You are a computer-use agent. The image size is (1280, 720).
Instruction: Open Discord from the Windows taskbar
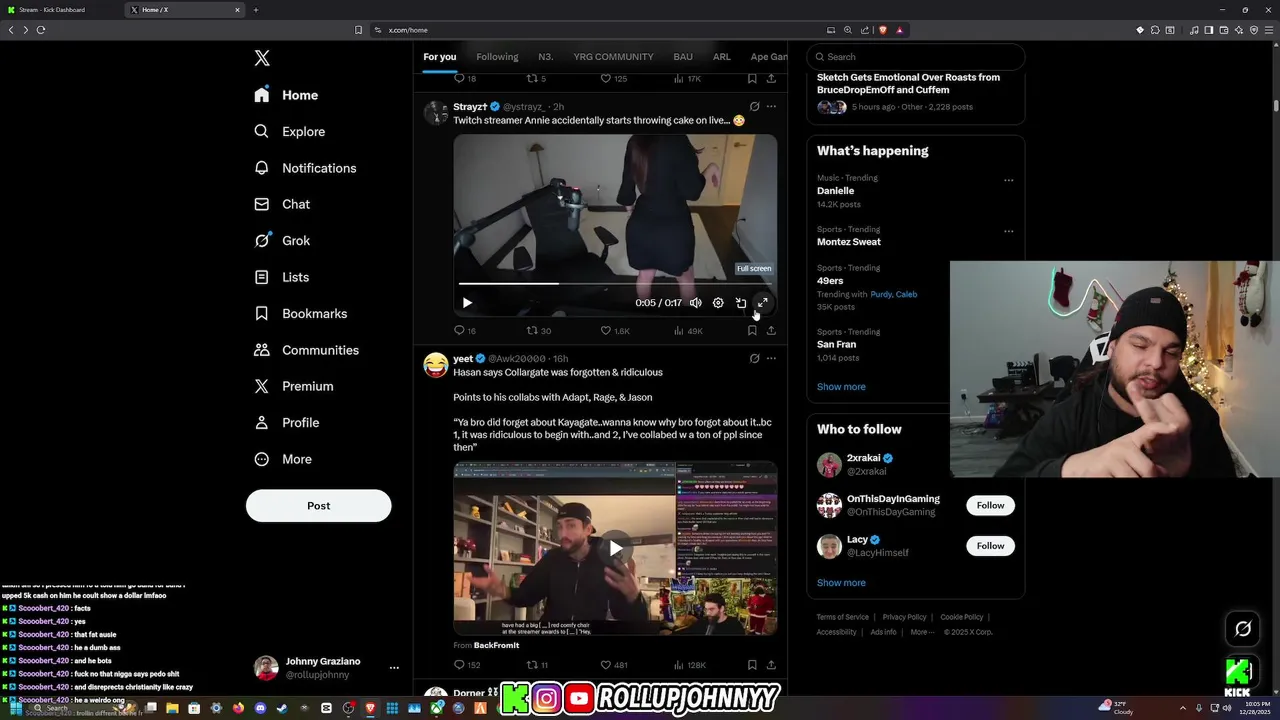(x=260, y=708)
